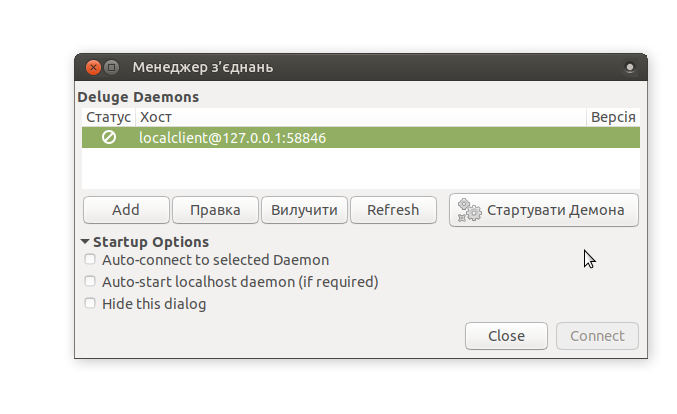Viewport: 677px width, 414px height.
Task: Refresh the daemon list
Action: (x=393, y=210)
